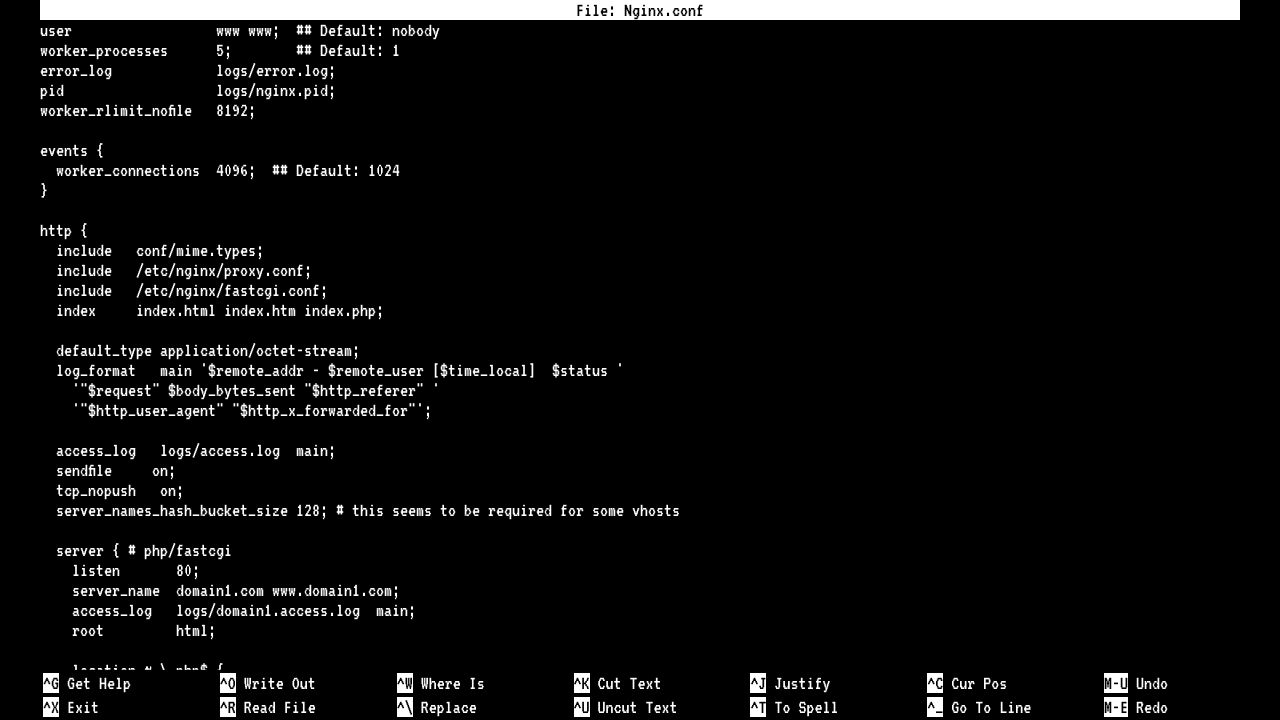
Task: Click the '$http_x_forwarded_for' variable
Action: (324, 411)
